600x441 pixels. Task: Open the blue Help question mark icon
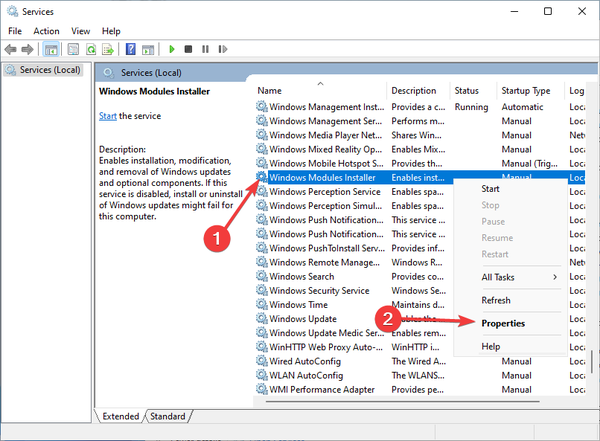coord(130,48)
